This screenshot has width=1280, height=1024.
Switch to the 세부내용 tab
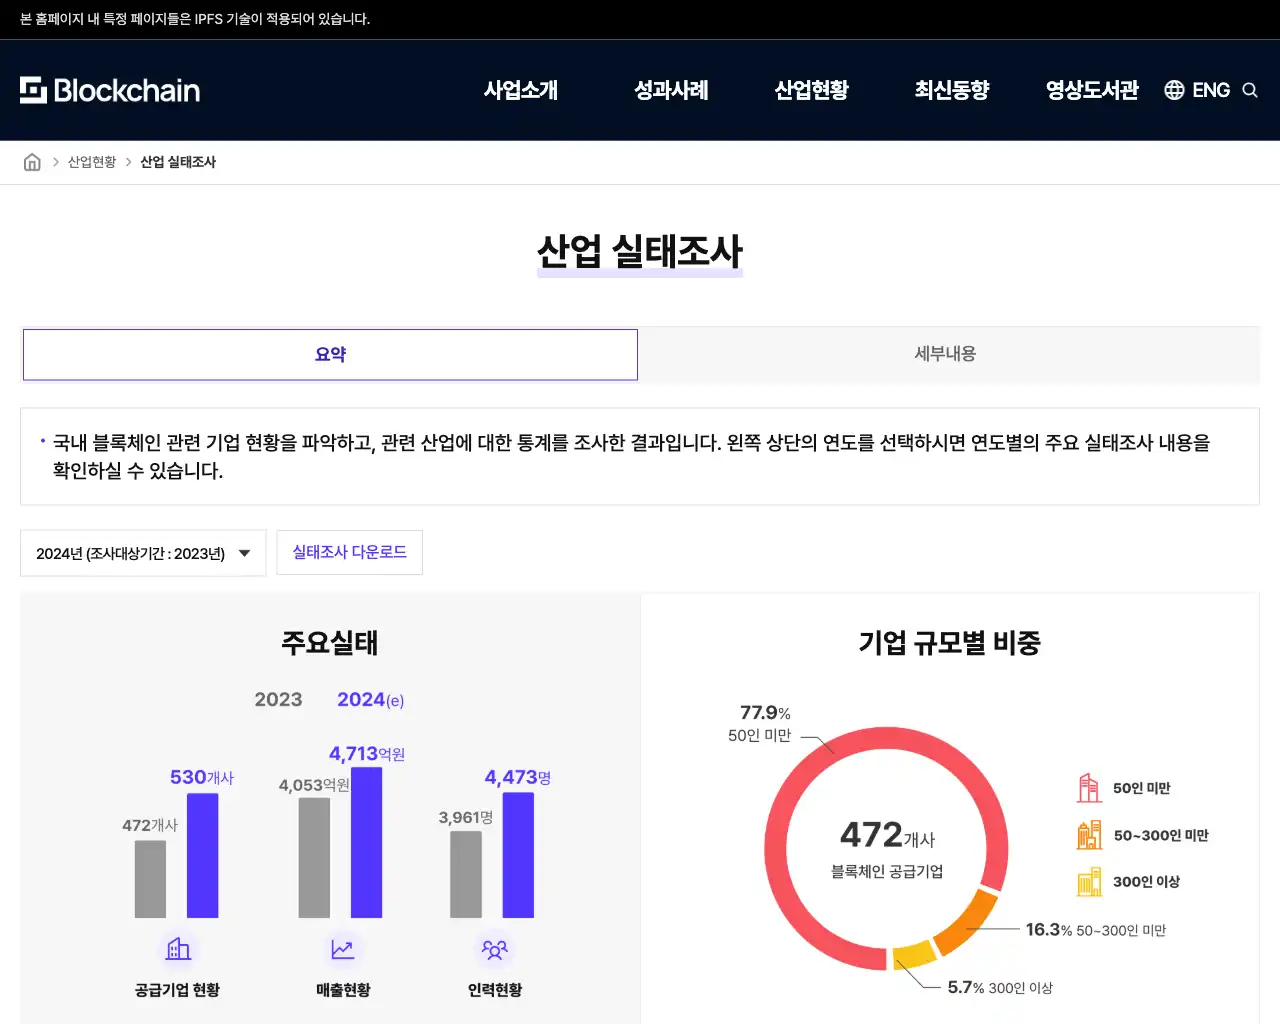click(945, 354)
